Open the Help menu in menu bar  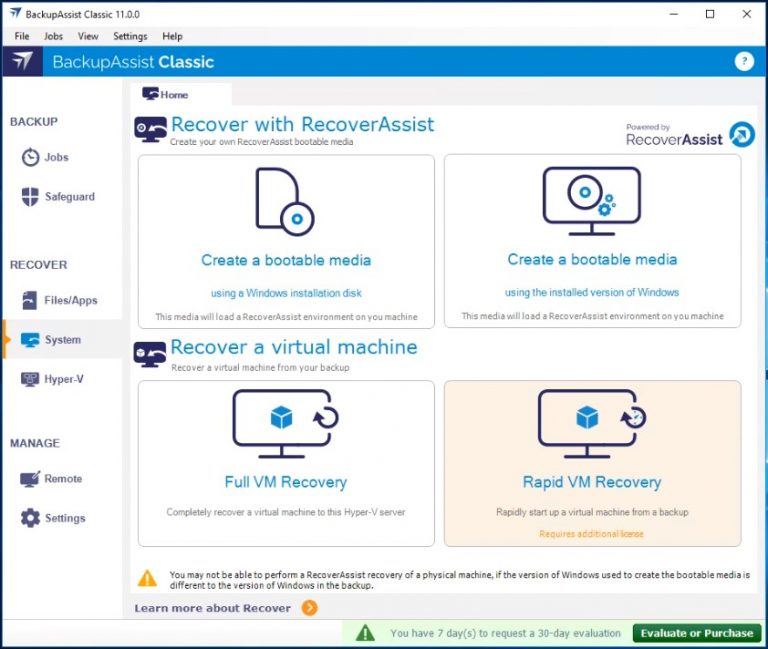[172, 36]
